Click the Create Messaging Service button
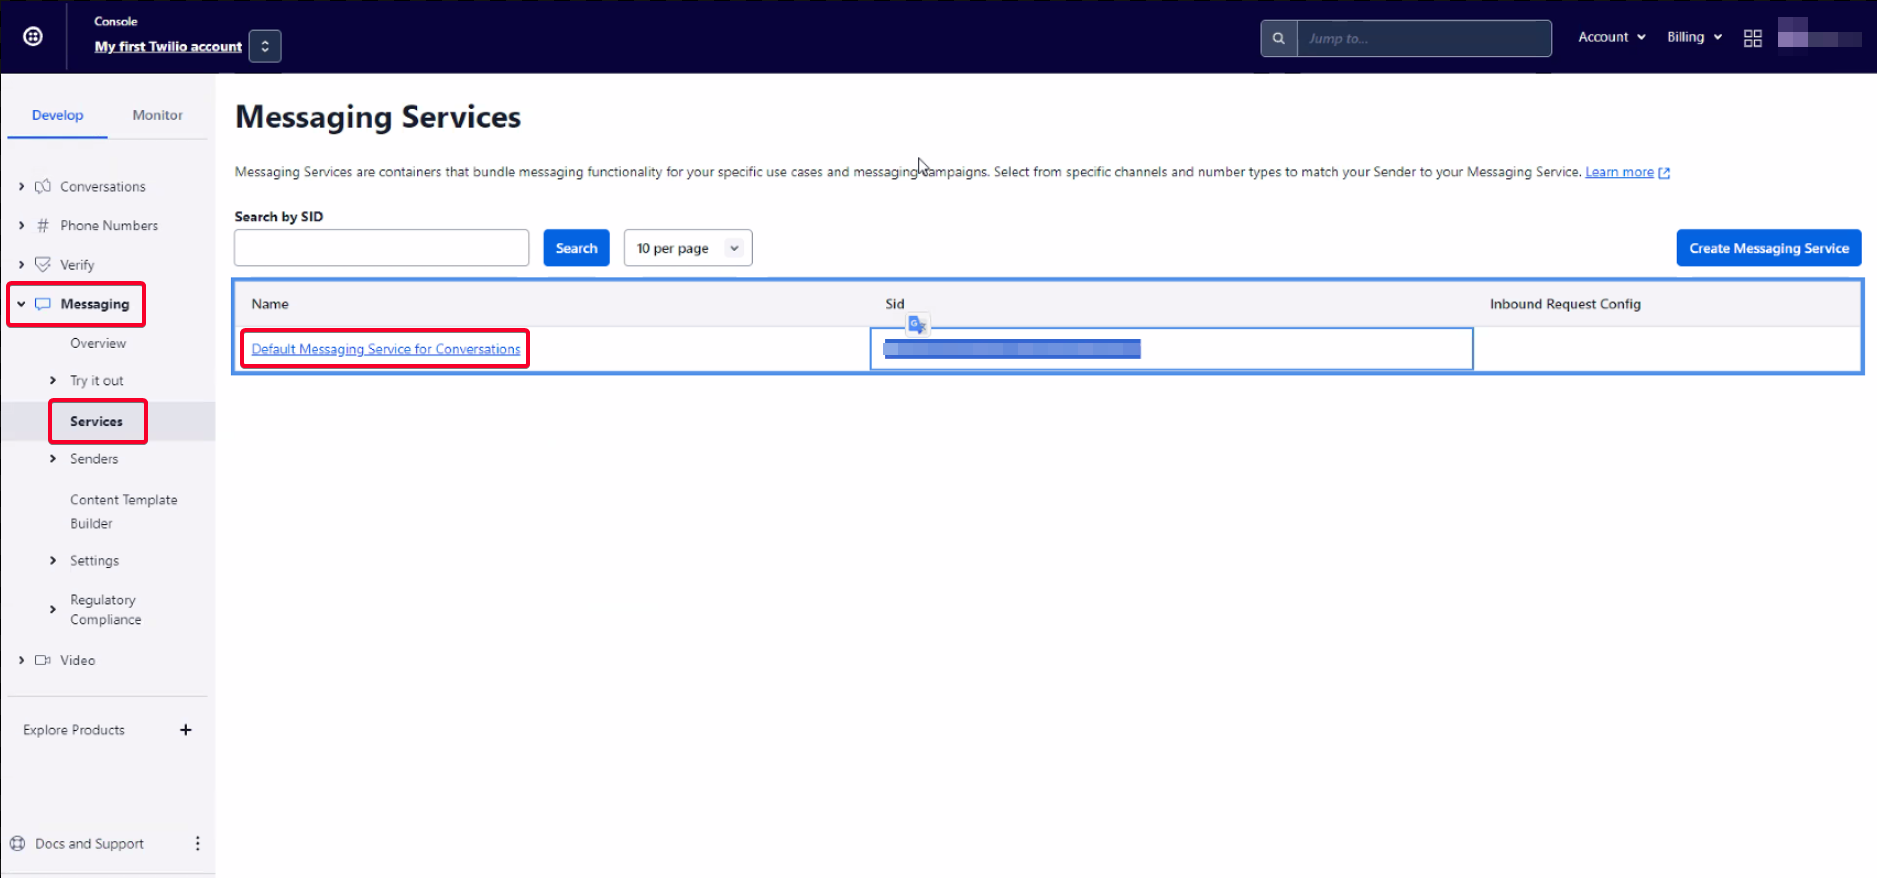 coord(1768,248)
